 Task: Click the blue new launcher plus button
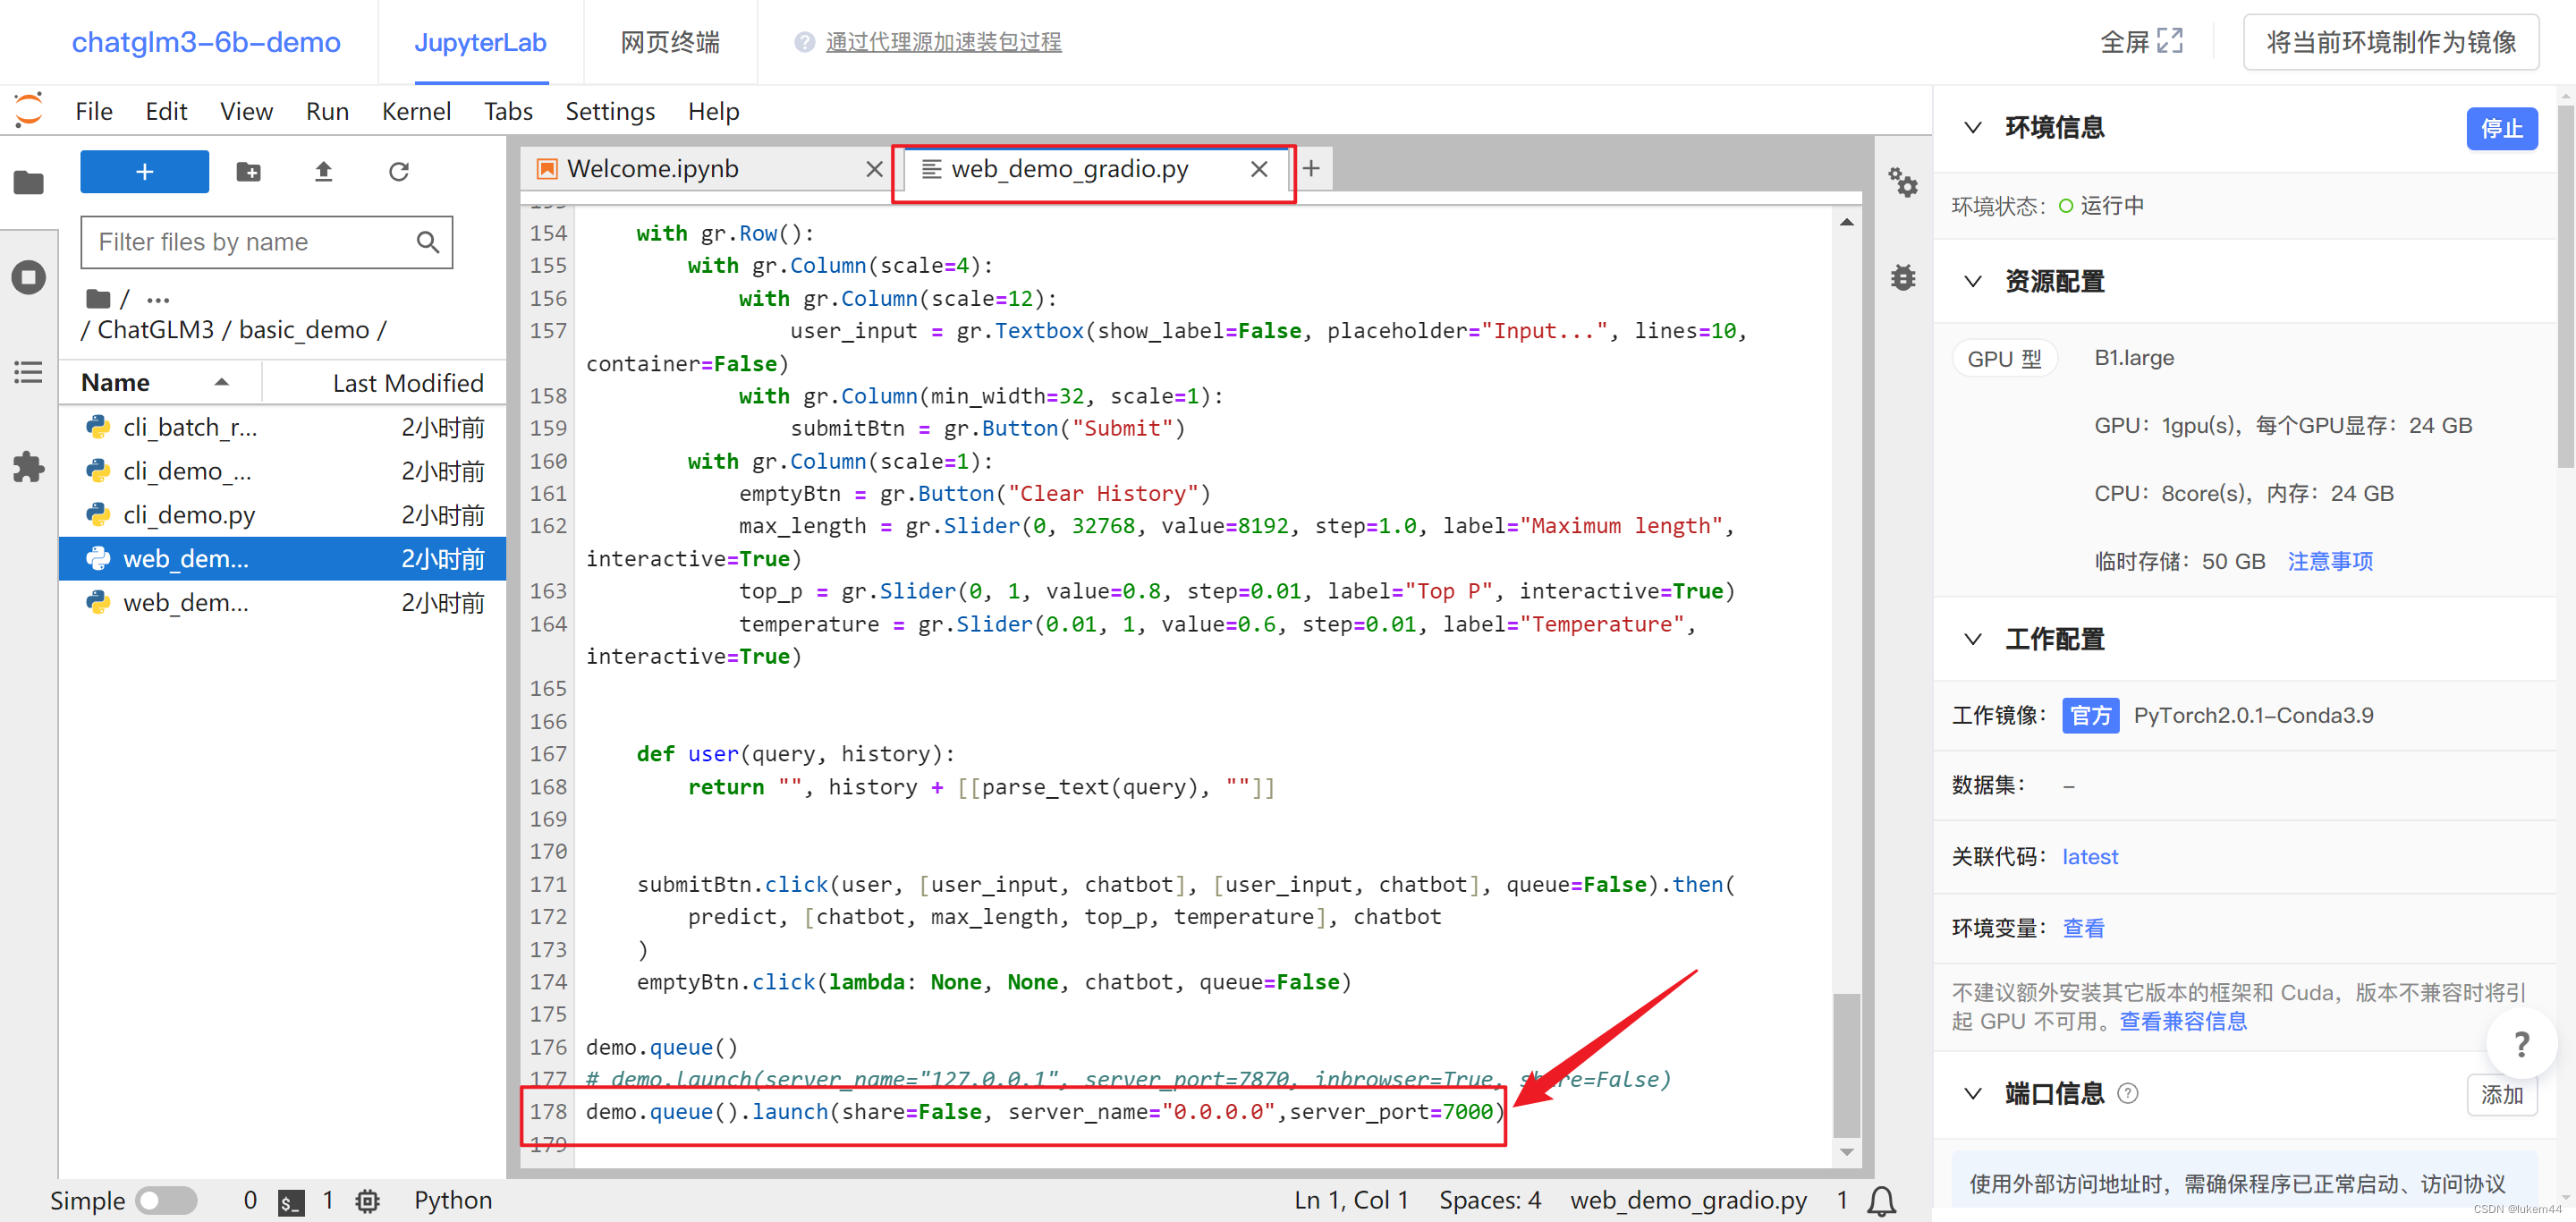[x=144, y=171]
